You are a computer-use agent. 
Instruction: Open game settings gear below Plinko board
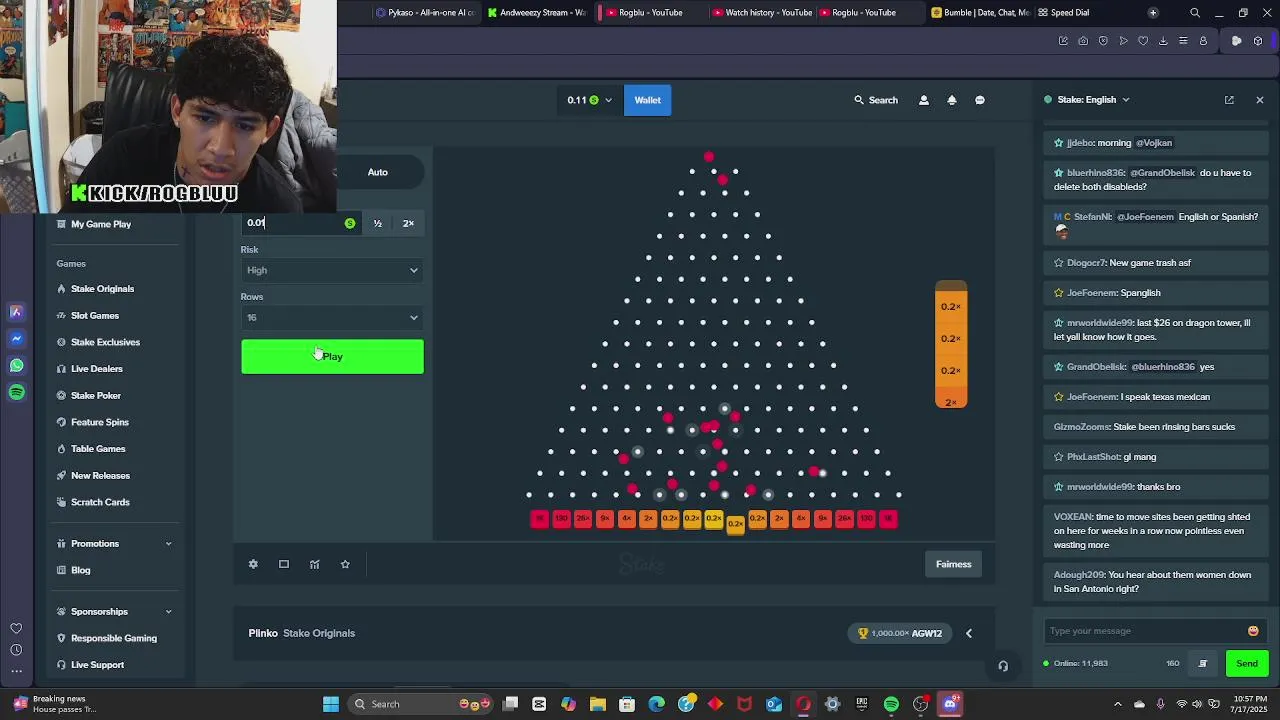coord(253,564)
